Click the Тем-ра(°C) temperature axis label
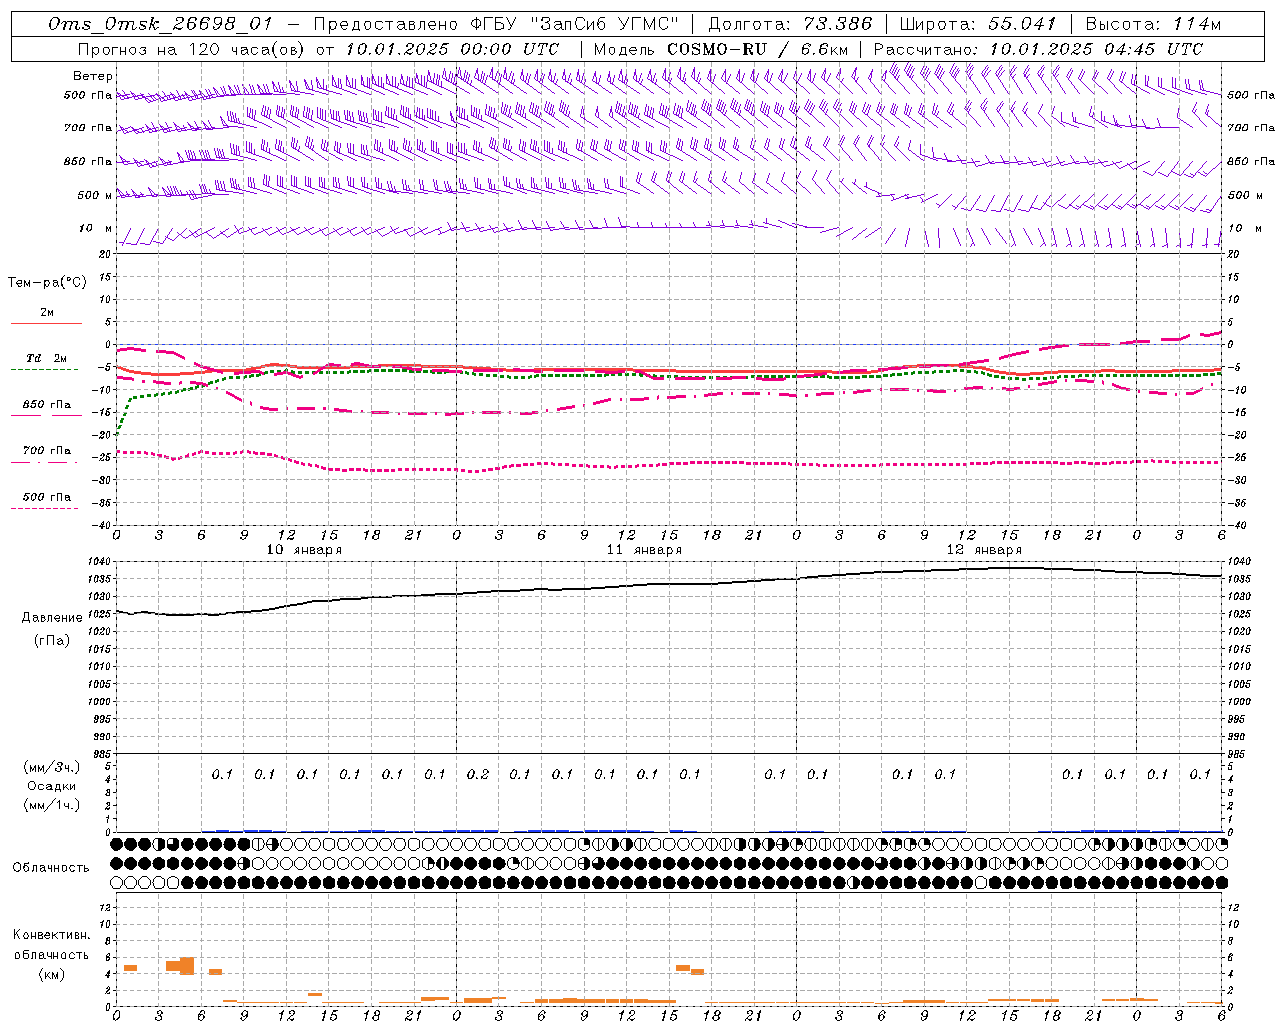Screen dimensions: 1280x1024 tap(47, 283)
